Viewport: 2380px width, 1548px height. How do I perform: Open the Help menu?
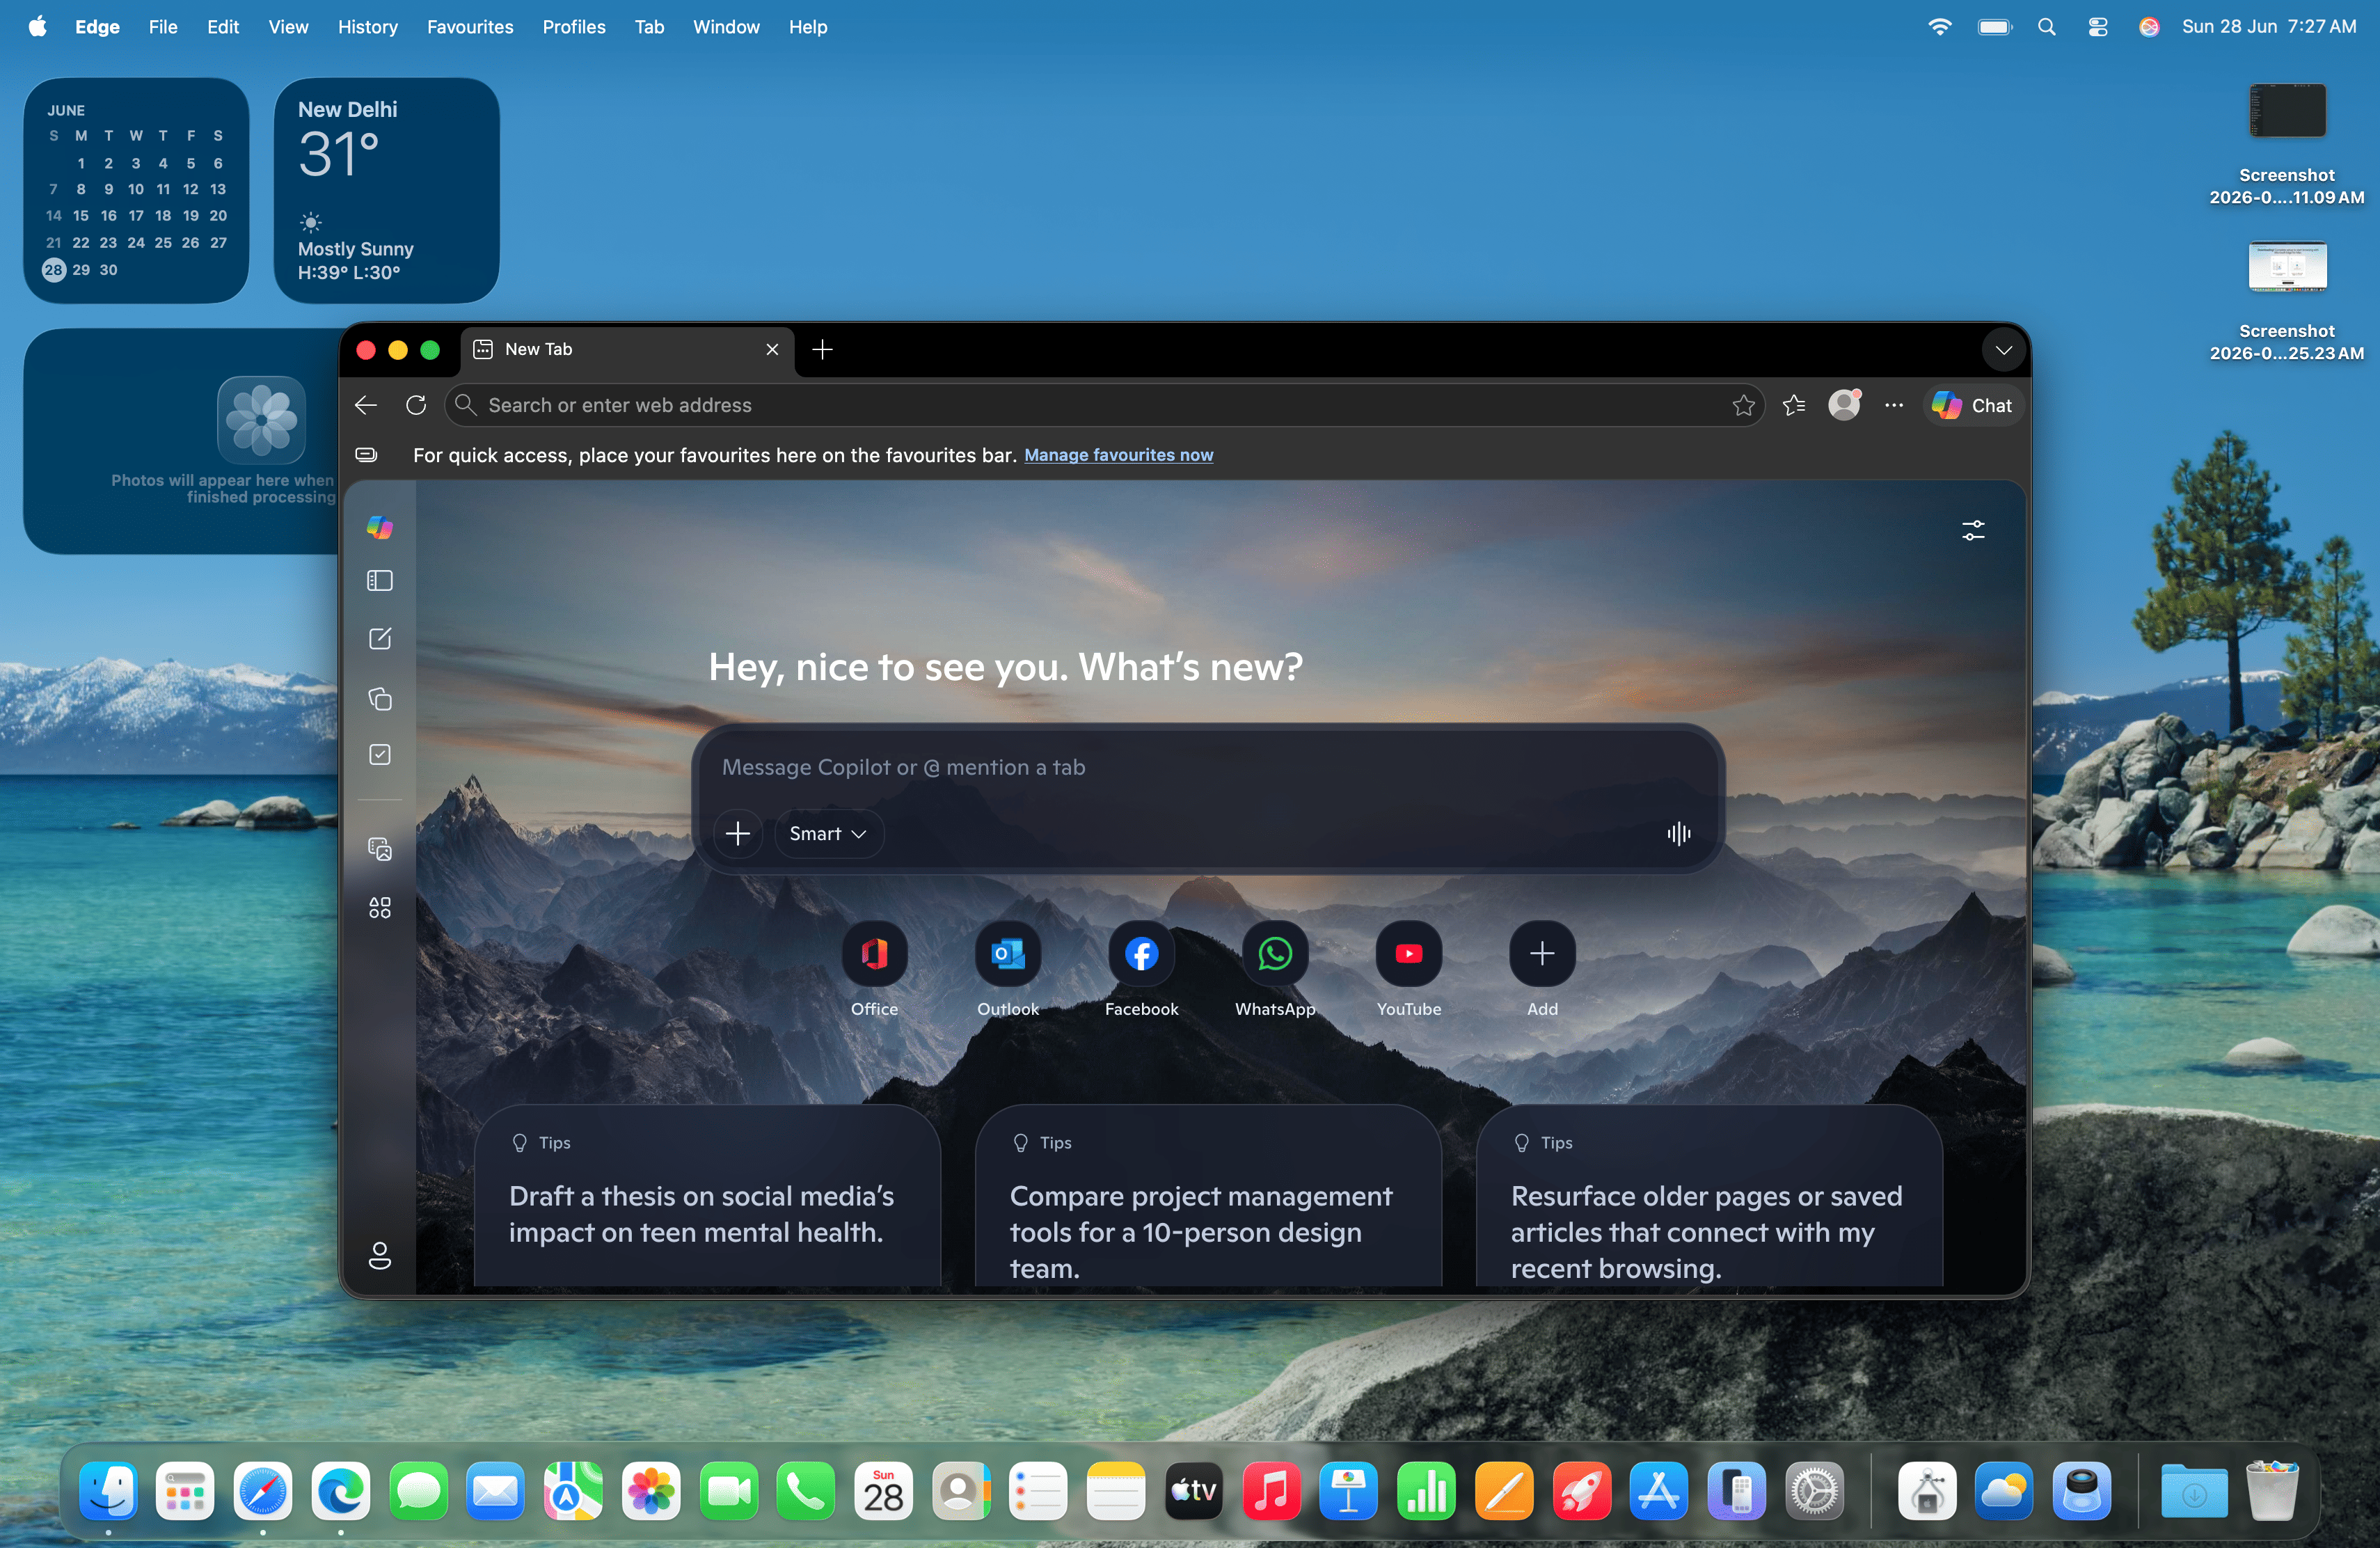808,27
